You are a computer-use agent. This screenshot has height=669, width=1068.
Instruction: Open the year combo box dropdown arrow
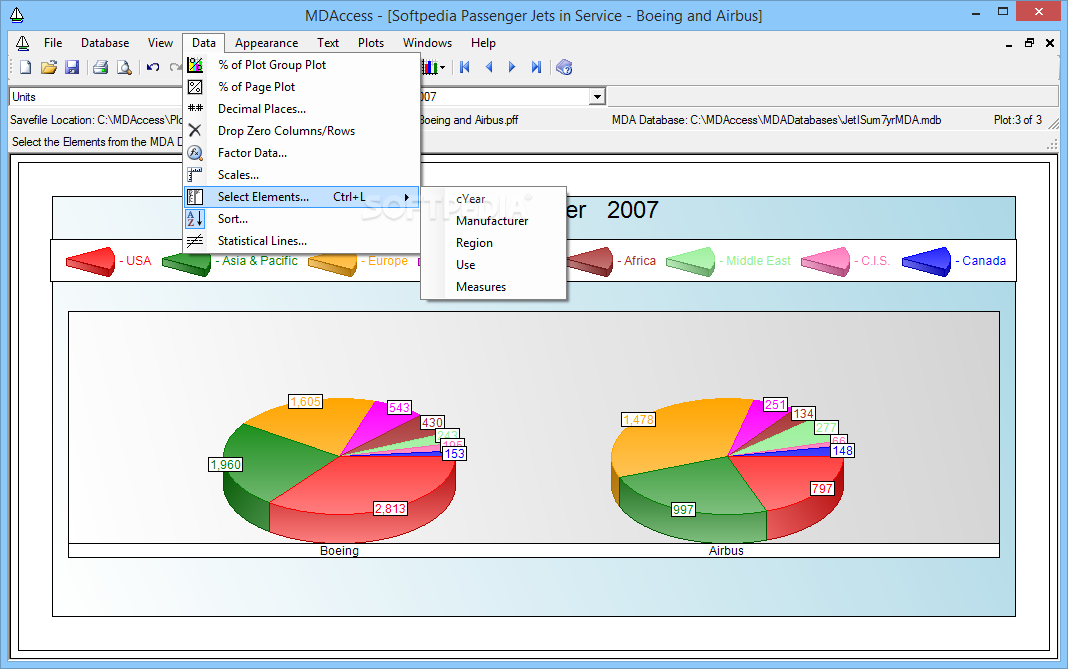(597, 97)
